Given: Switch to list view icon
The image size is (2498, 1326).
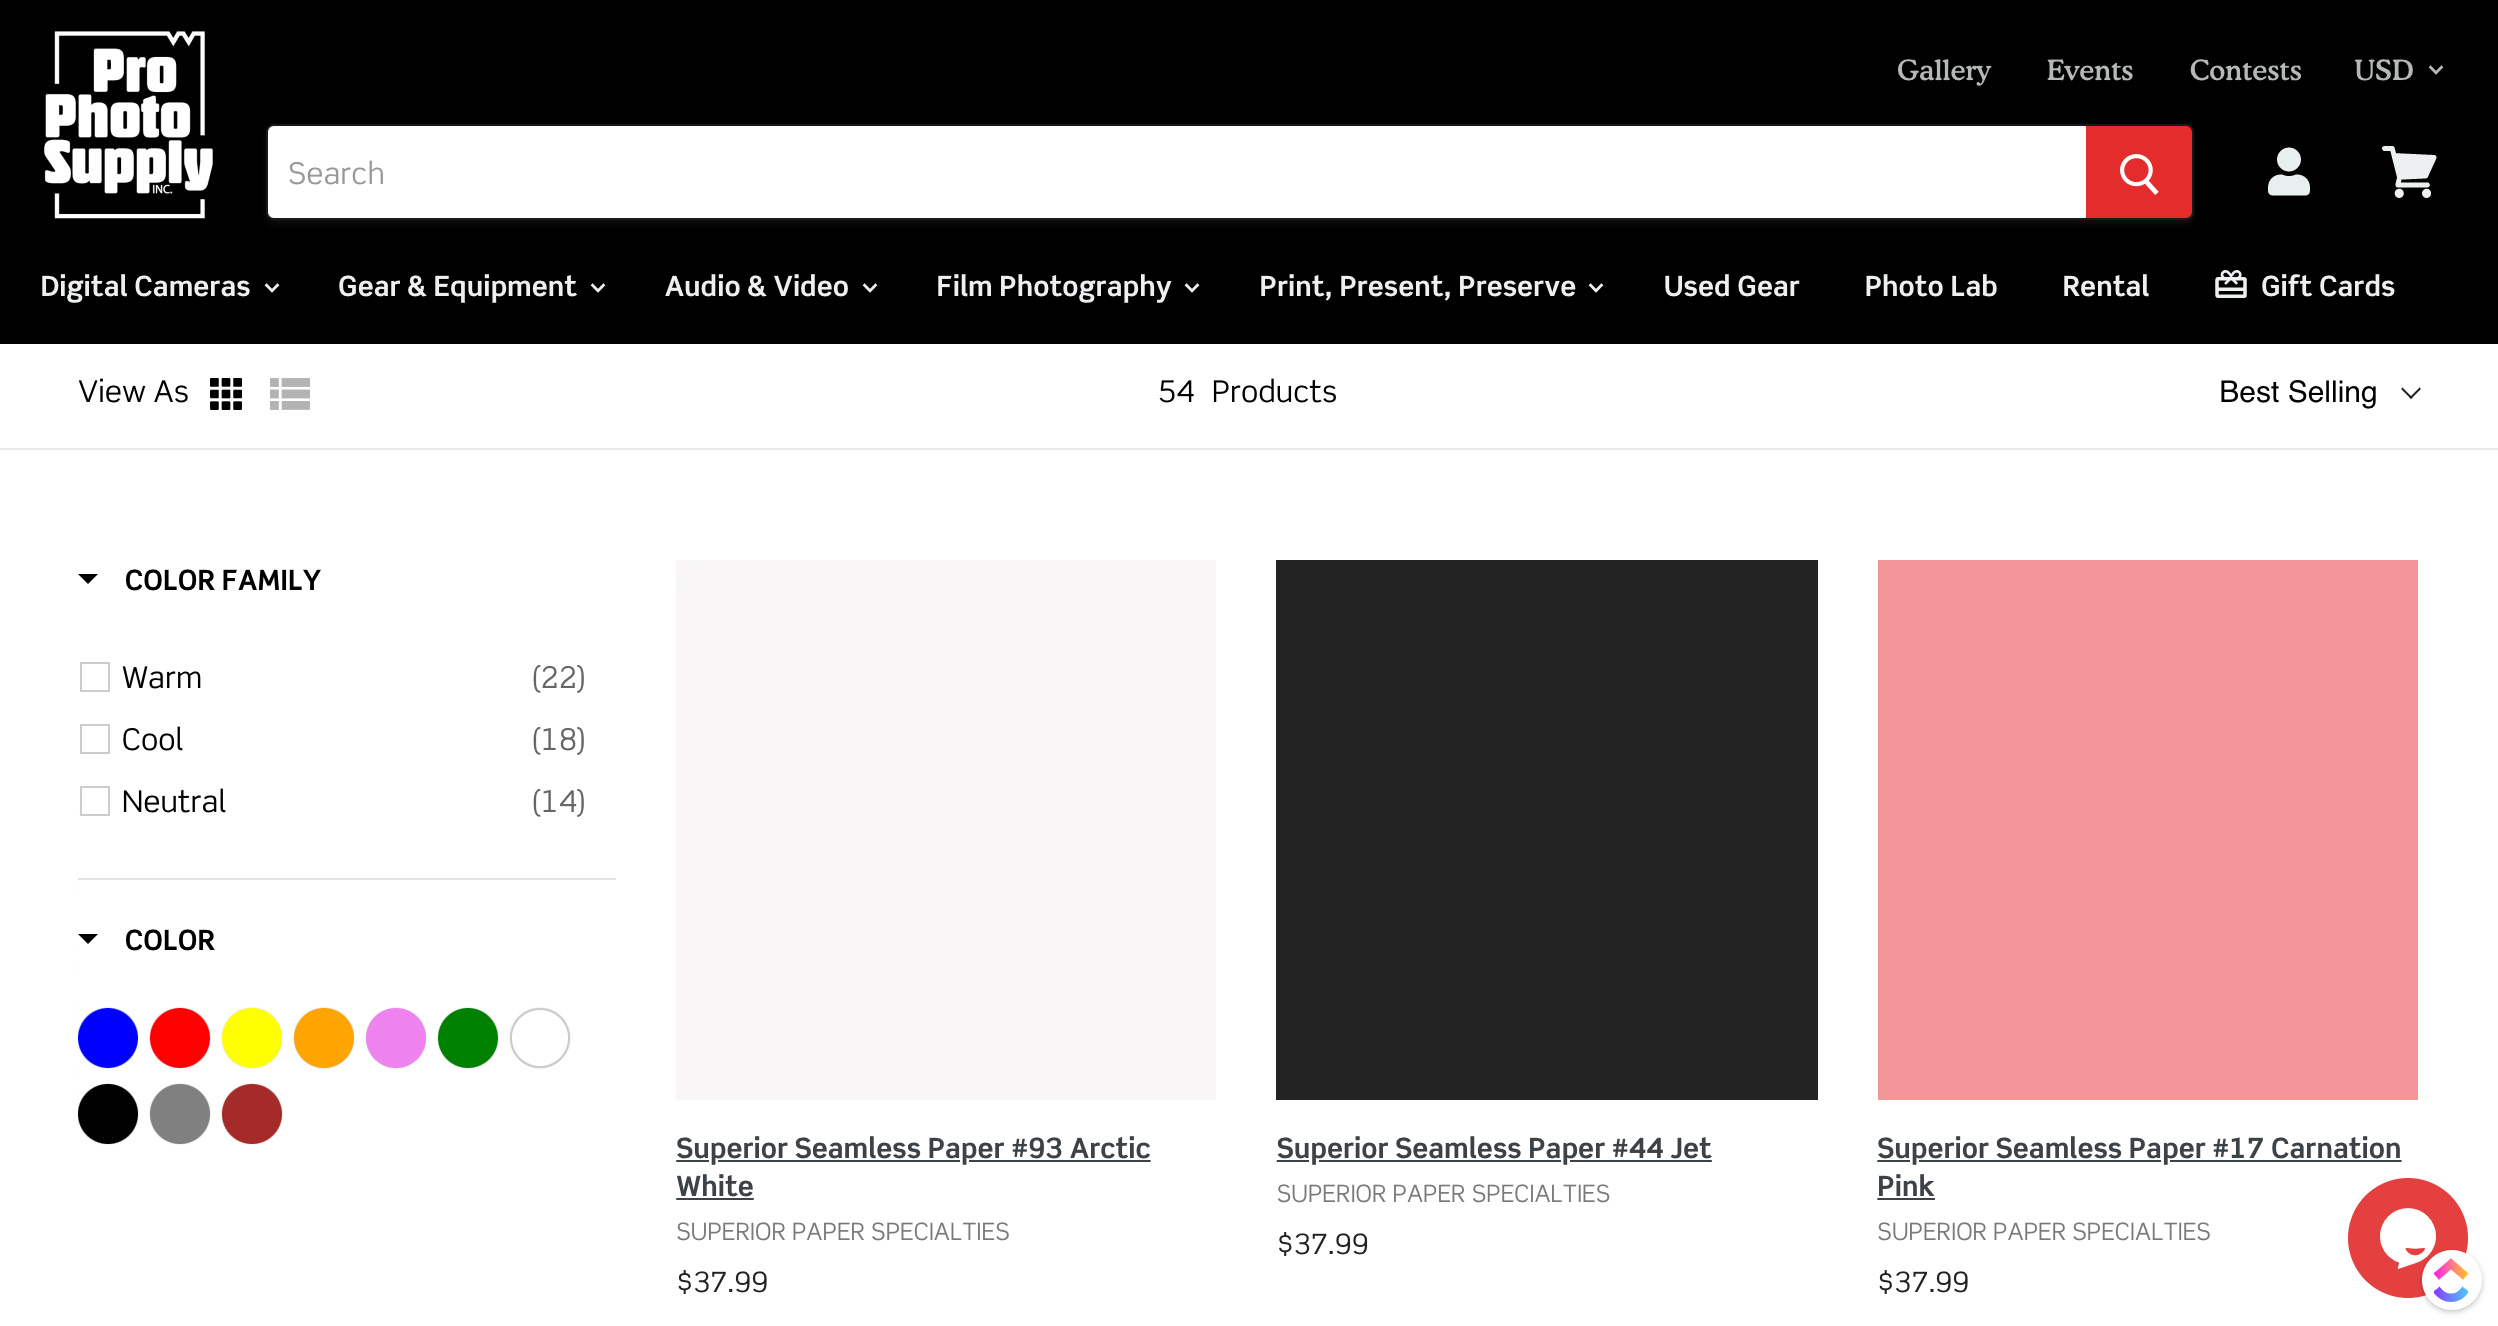Looking at the screenshot, I should tap(290, 393).
